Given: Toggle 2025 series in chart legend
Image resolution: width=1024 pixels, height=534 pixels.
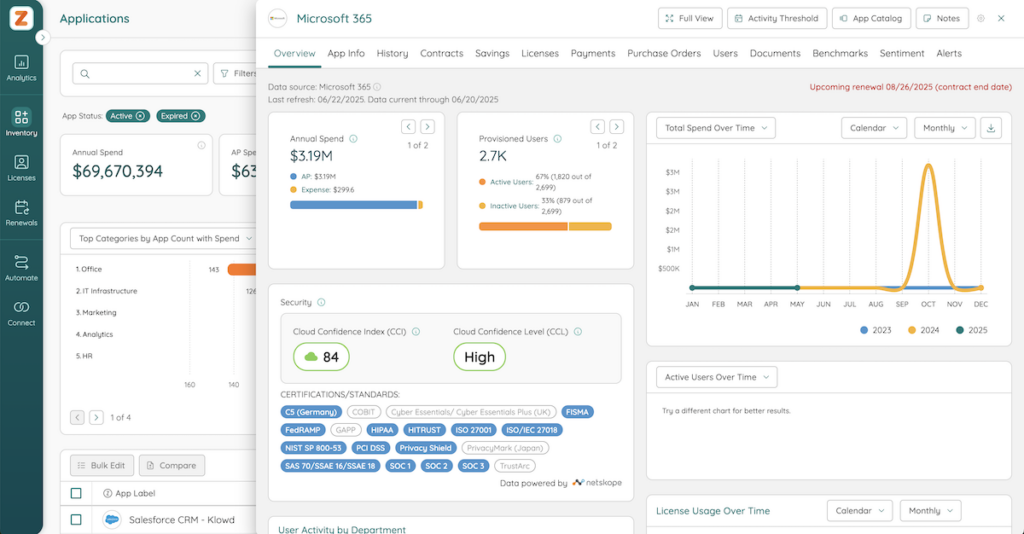Looking at the screenshot, I should coord(971,330).
